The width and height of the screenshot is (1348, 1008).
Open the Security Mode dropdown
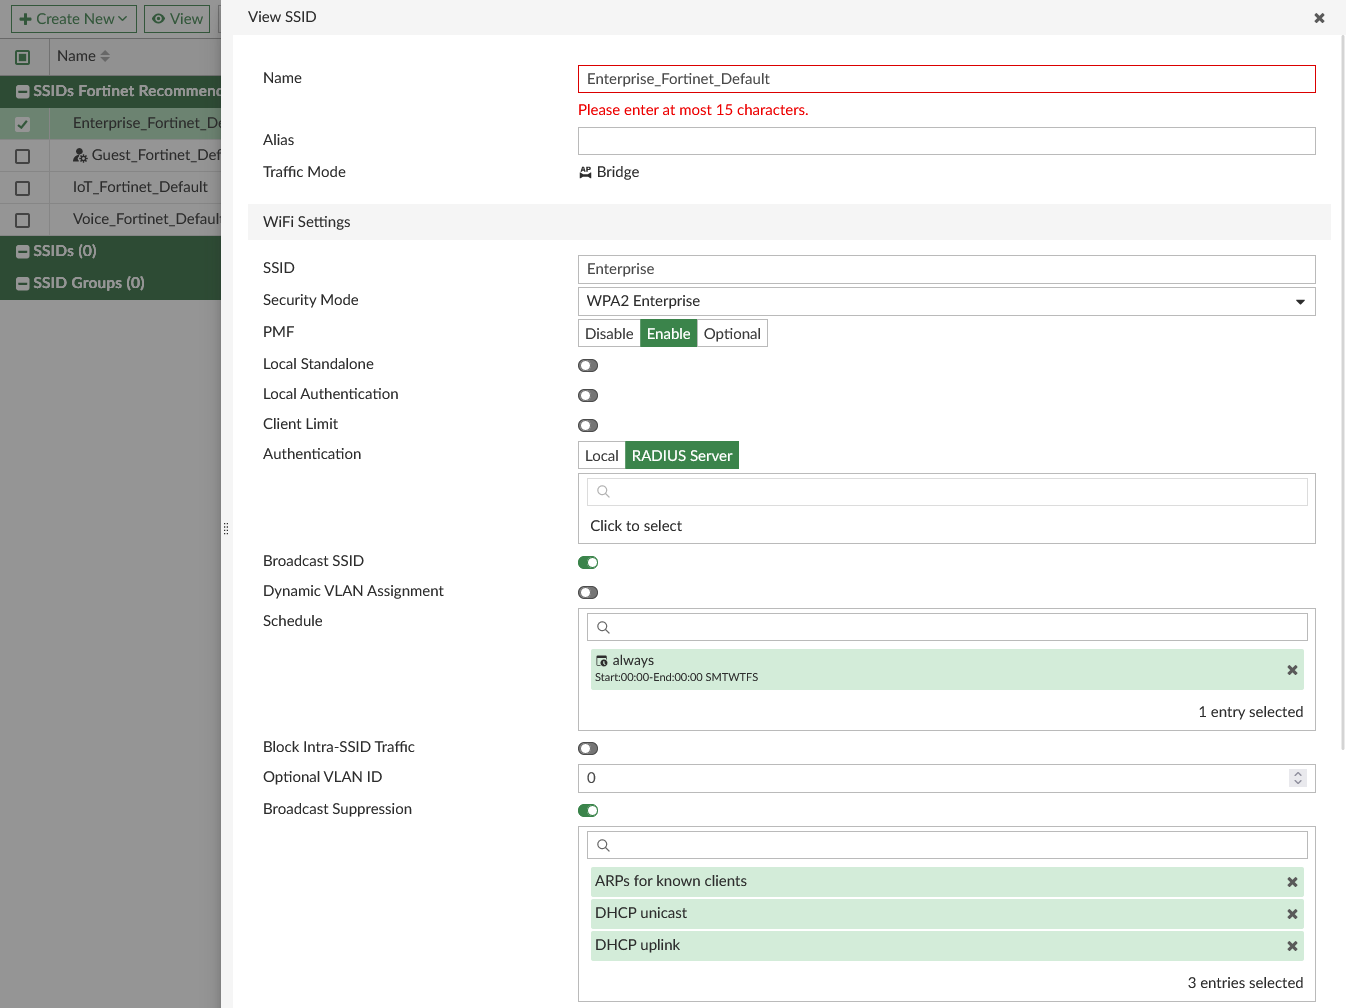[946, 301]
